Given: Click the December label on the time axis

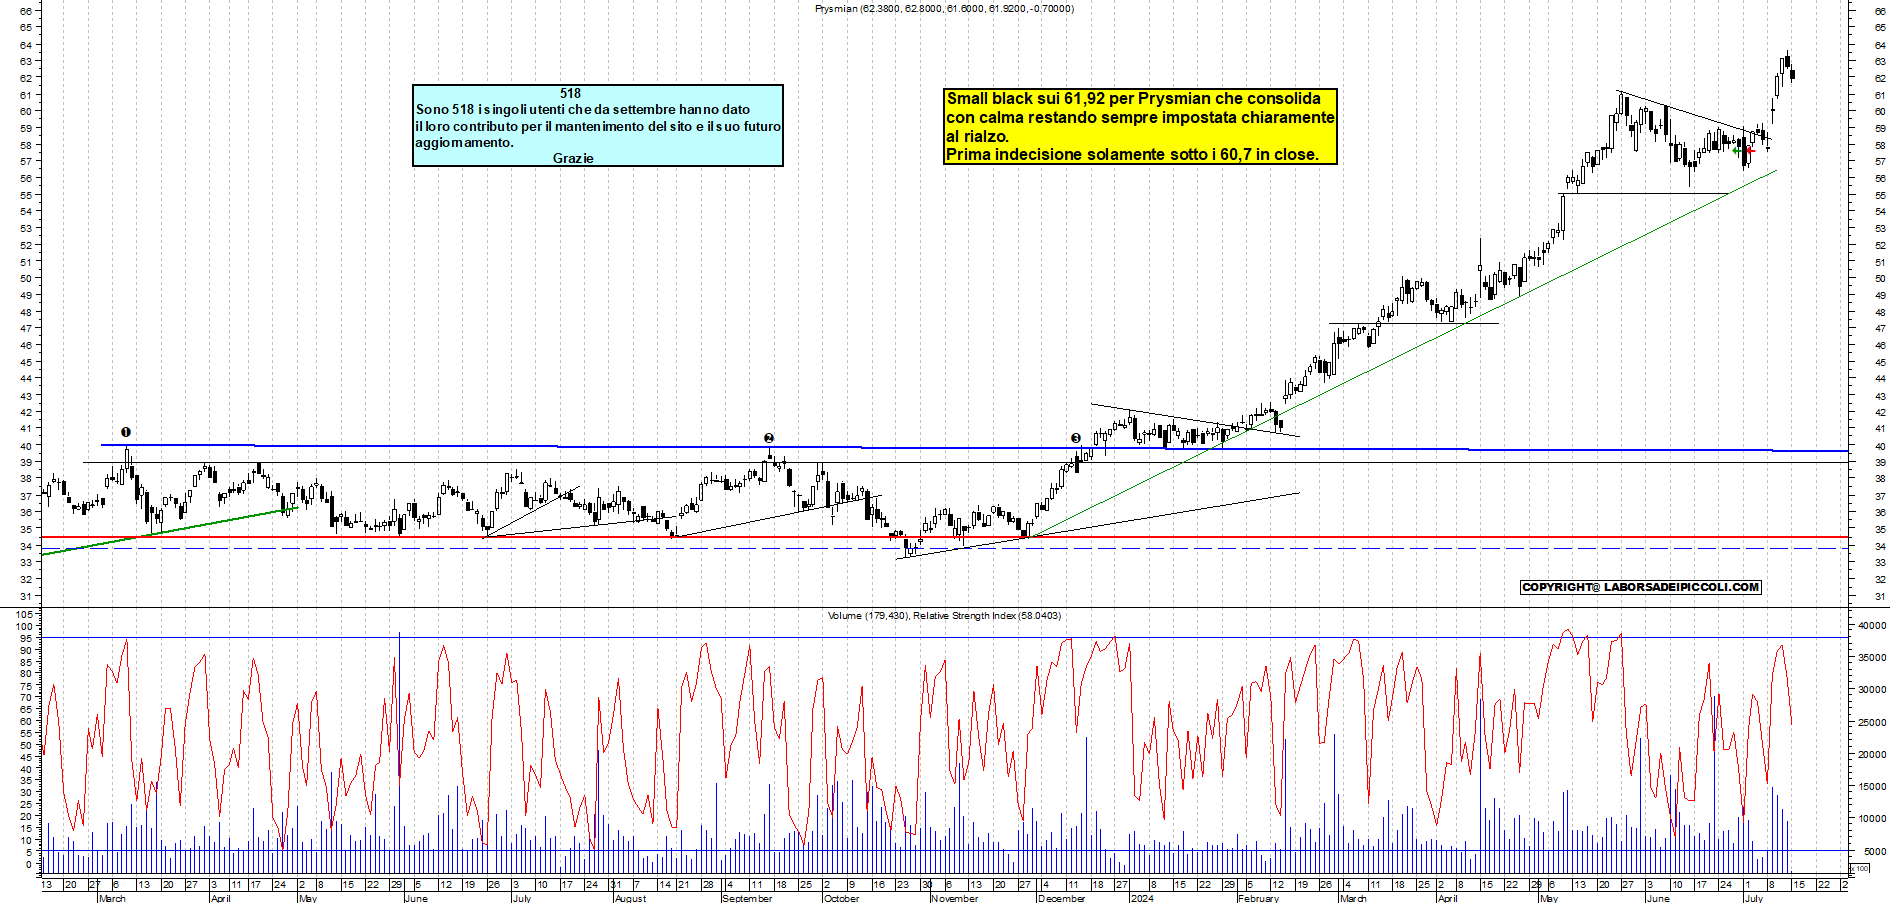Looking at the screenshot, I should tap(1062, 898).
